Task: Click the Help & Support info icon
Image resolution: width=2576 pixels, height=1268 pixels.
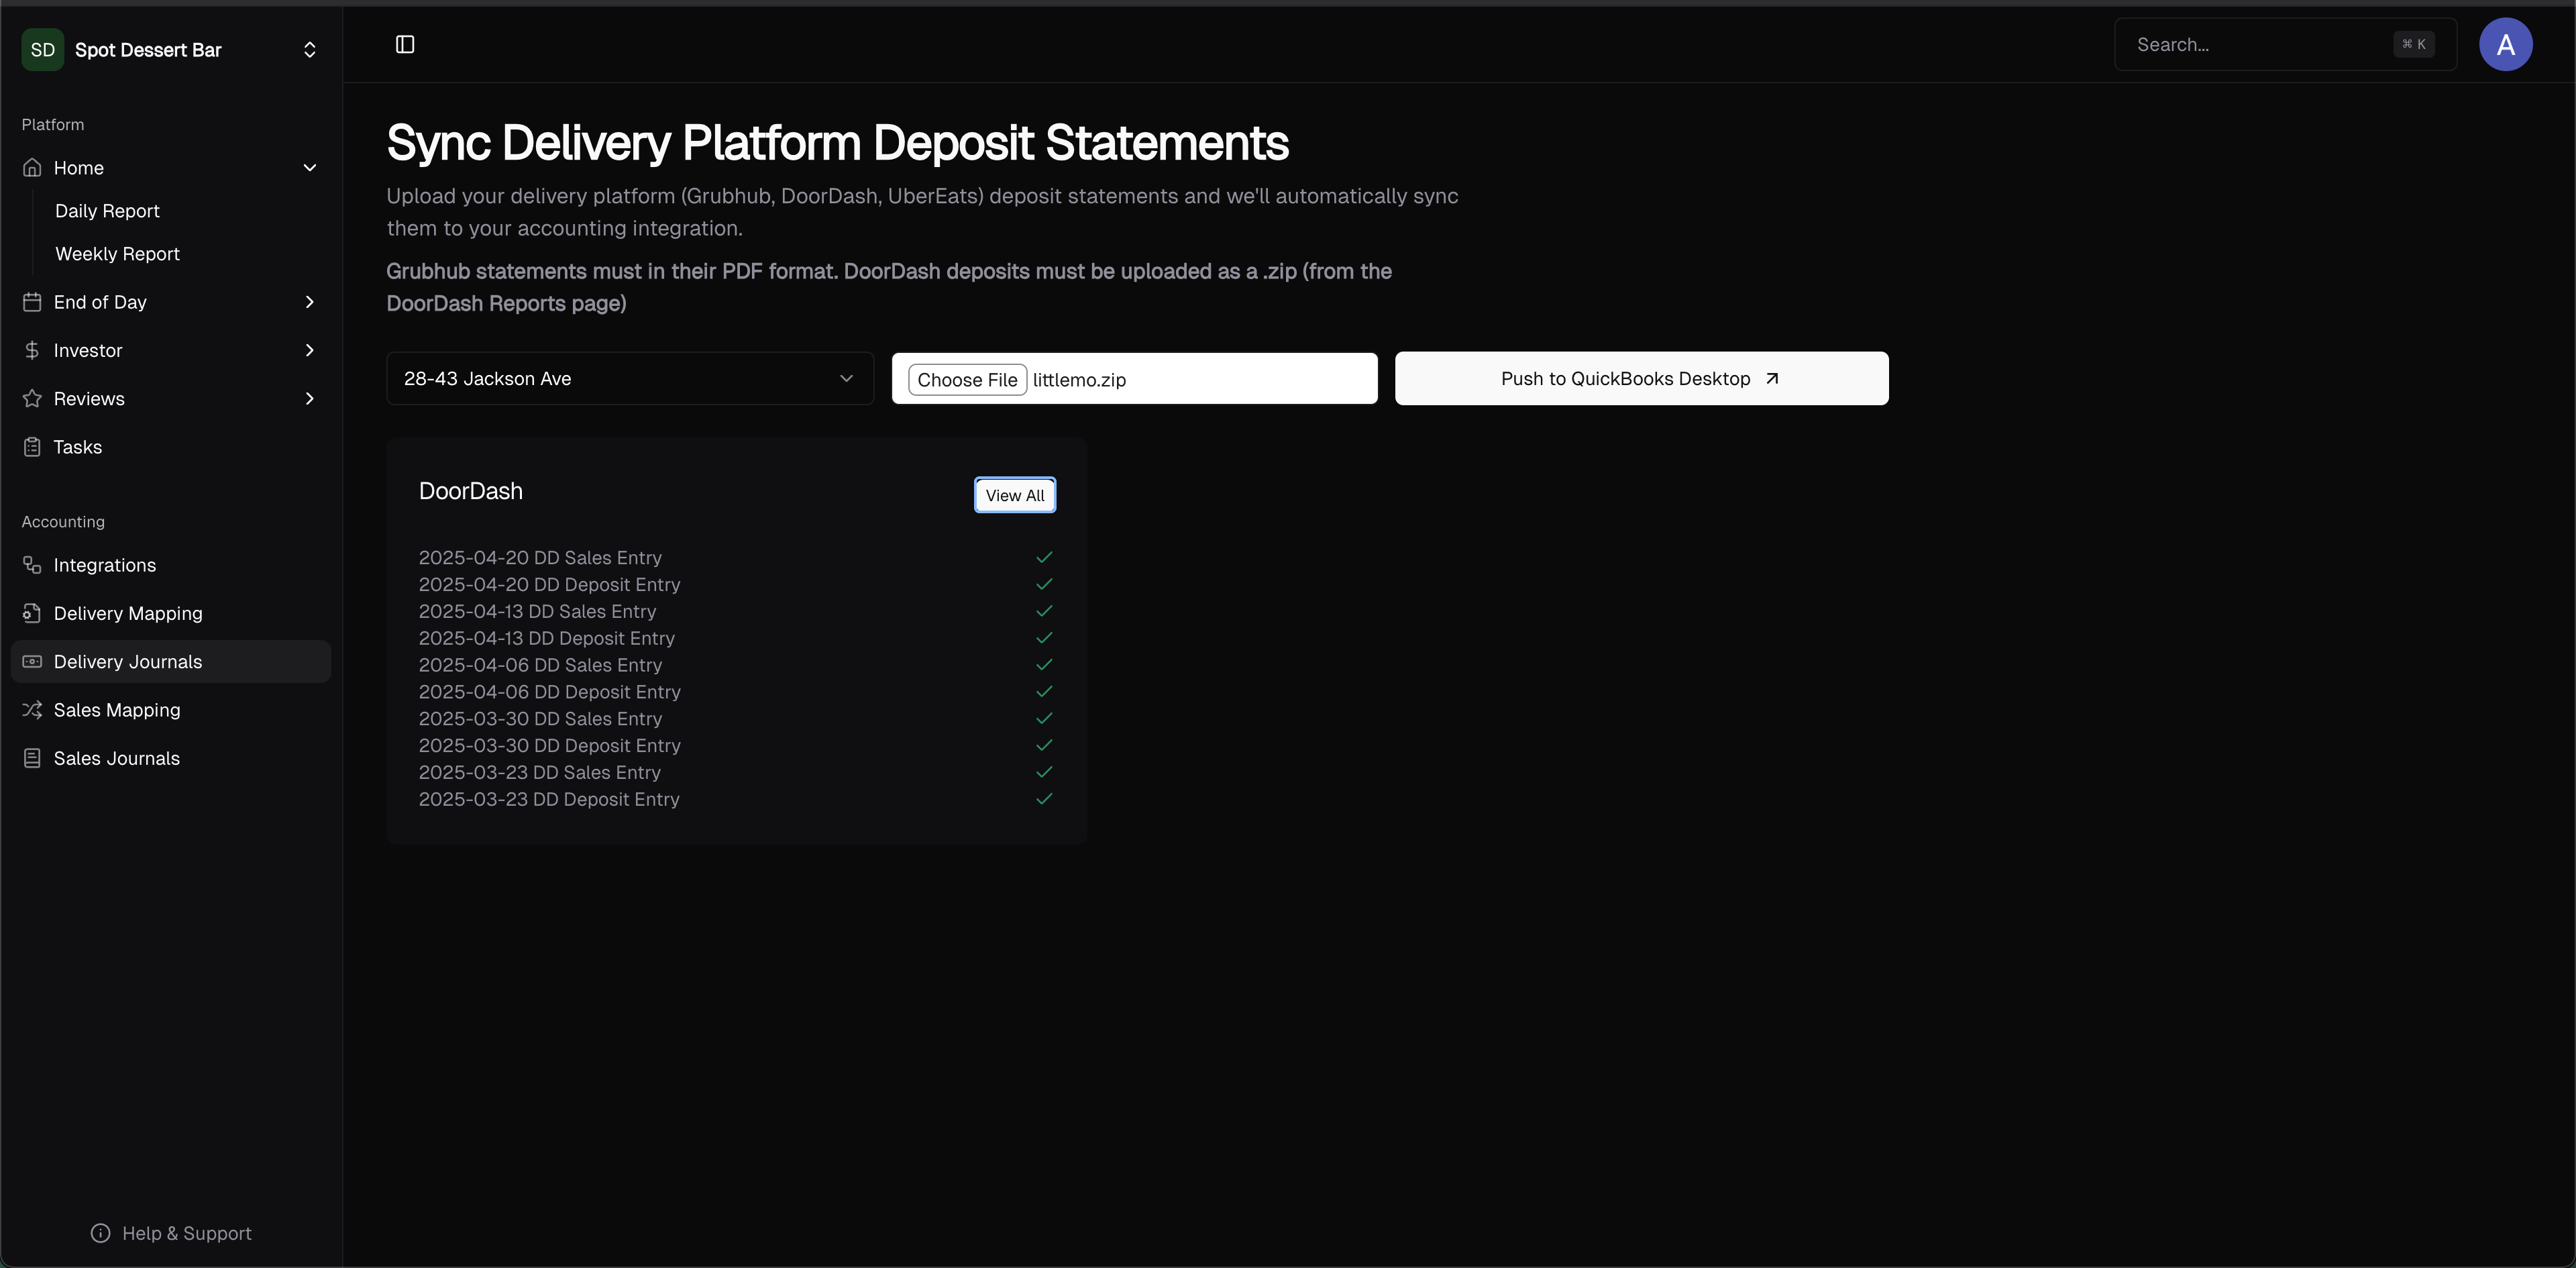Action: click(101, 1233)
